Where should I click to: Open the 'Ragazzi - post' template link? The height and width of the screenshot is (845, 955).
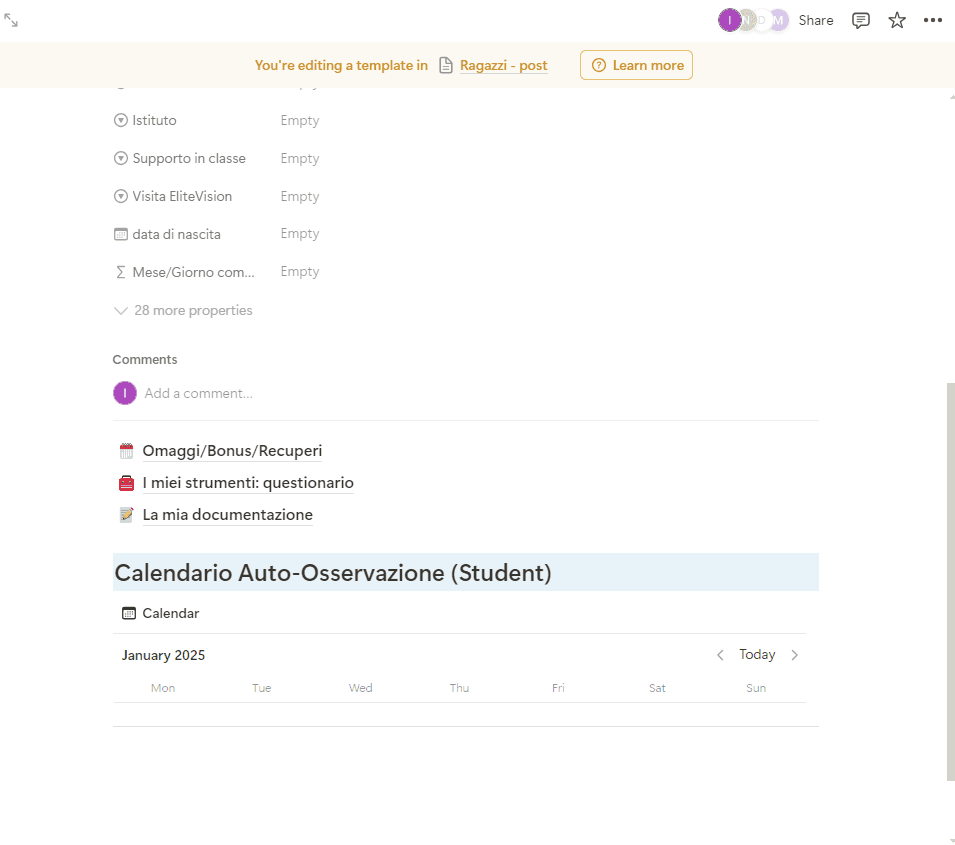coord(503,65)
